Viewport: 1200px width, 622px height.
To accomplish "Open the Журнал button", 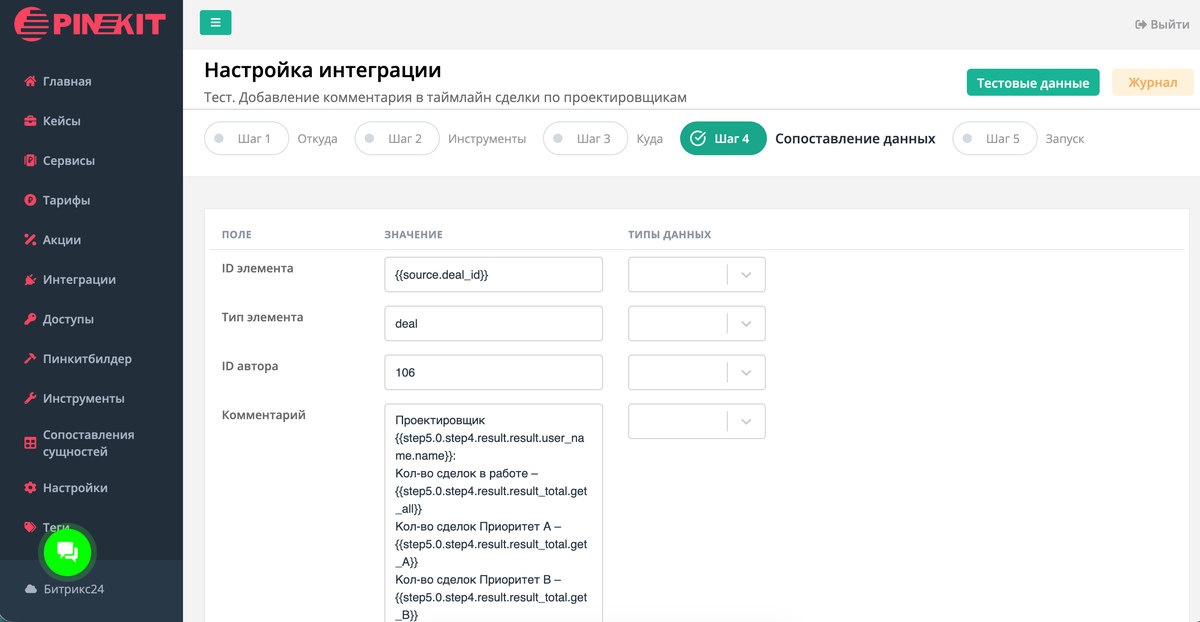I will pyautogui.click(x=1153, y=82).
